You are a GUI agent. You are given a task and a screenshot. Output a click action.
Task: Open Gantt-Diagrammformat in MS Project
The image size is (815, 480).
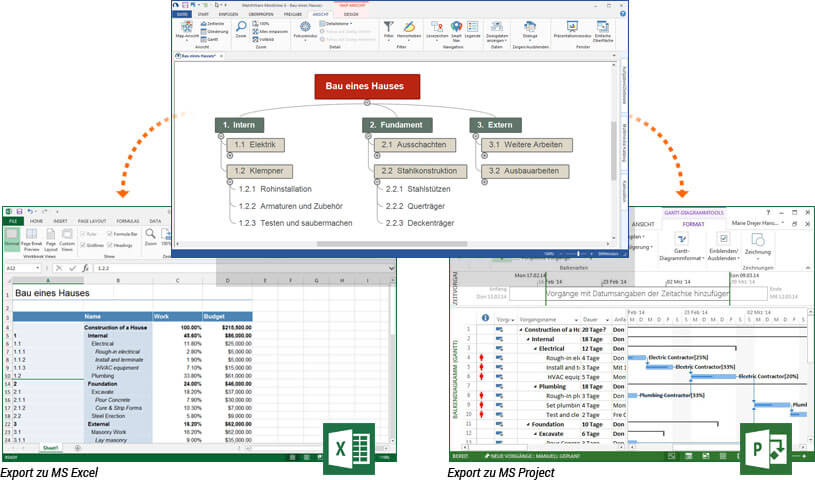click(681, 247)
